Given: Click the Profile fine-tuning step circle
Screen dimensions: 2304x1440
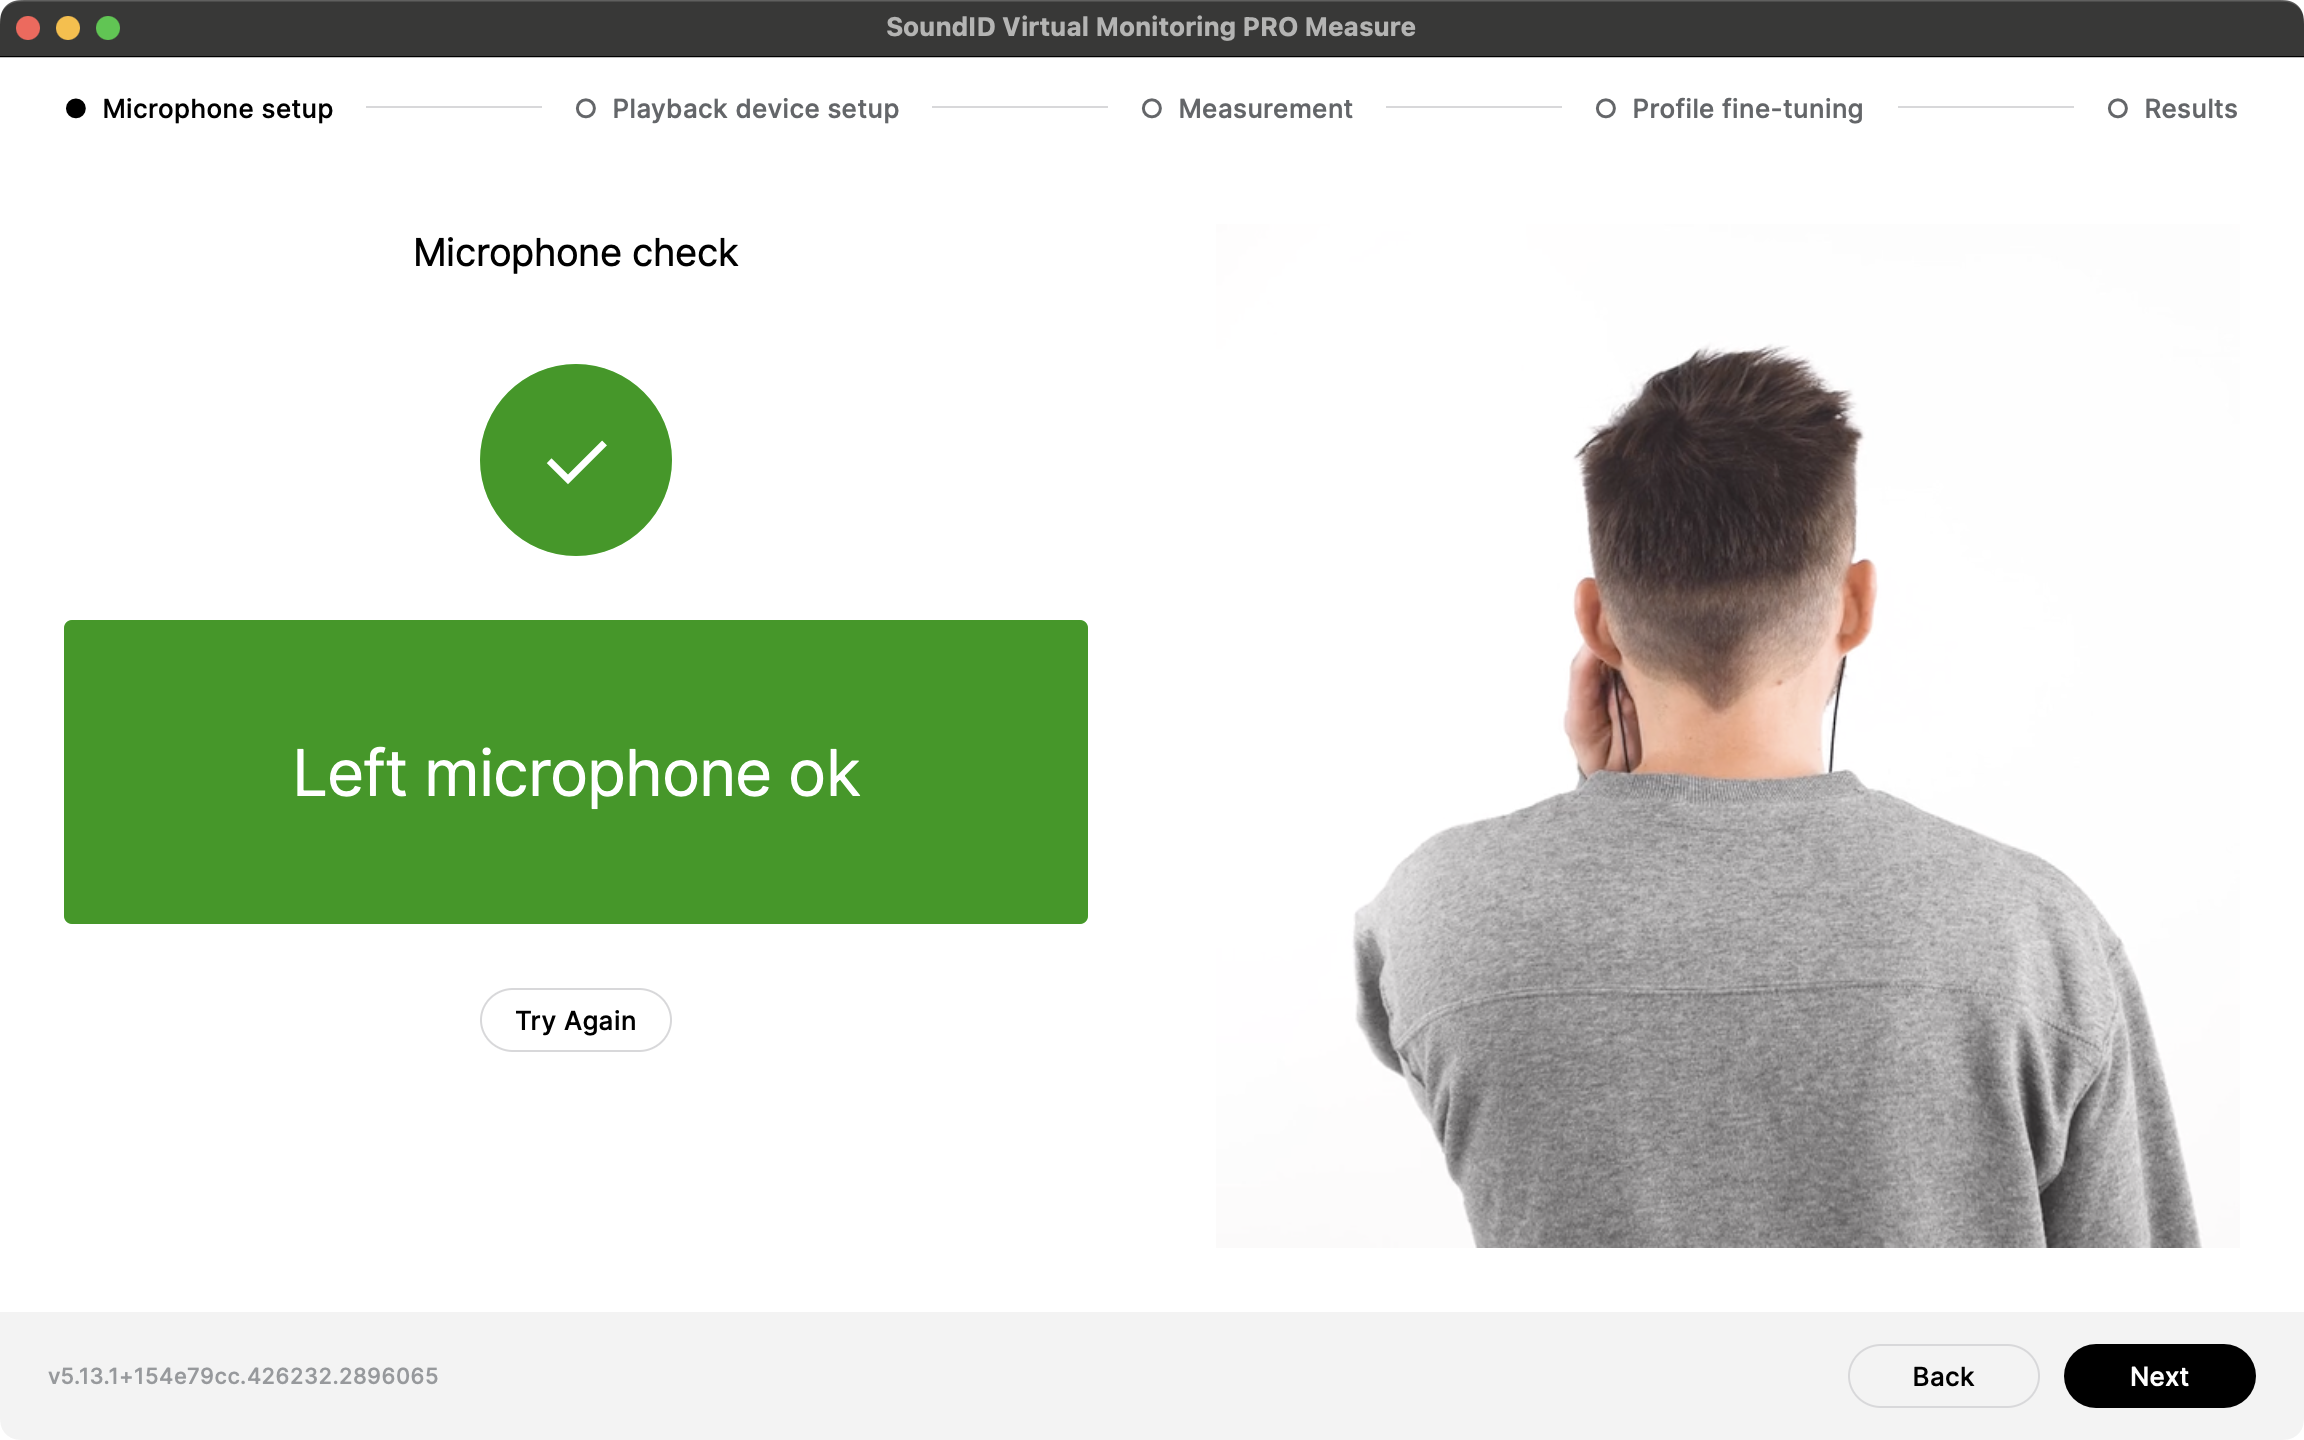Looking at the screenshot, I should tap(1606, 108).
